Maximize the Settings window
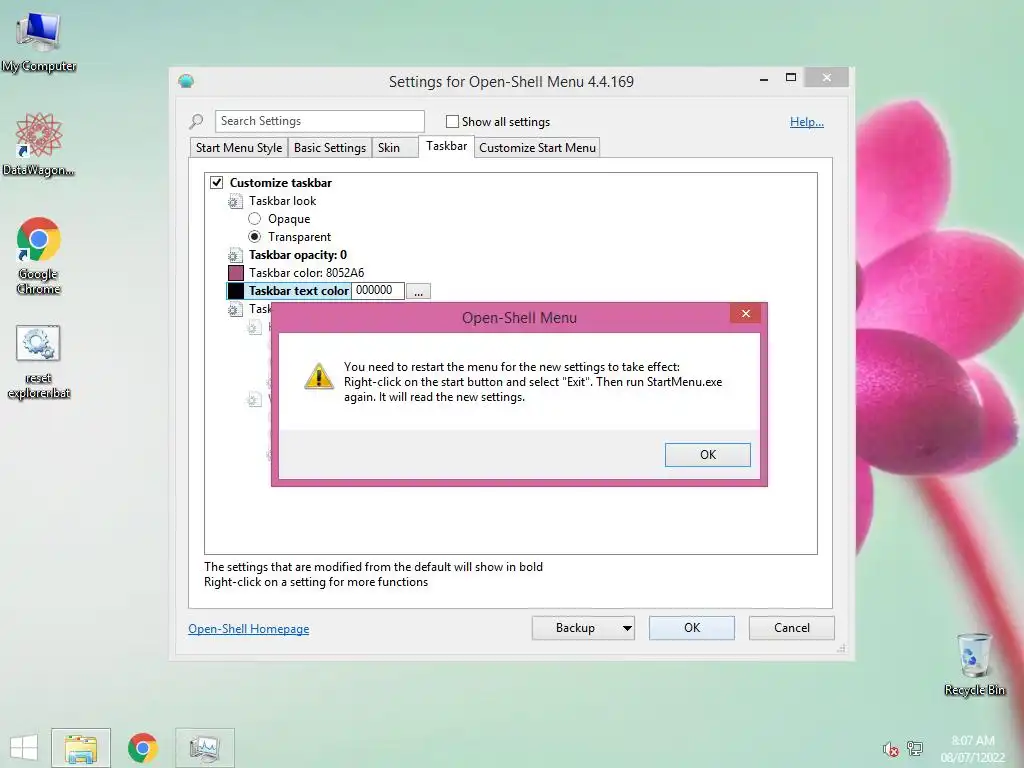1024x768 pixels. (x=791, y=78)
